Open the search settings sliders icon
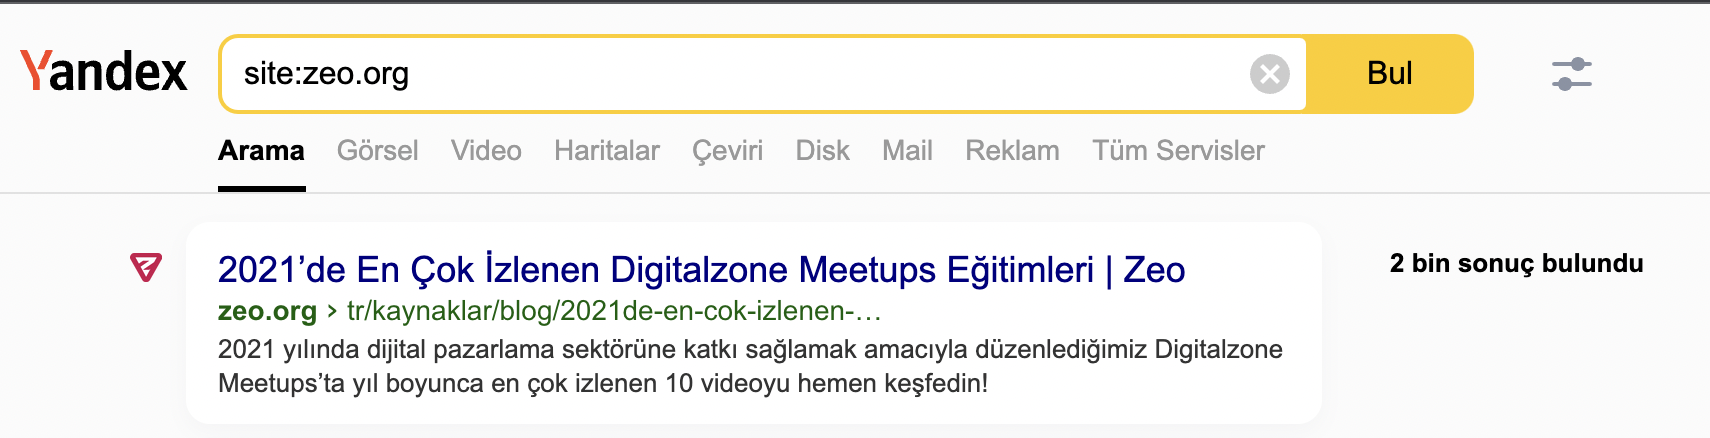The height and width of the screenshot is (438, 1710). click(1572, 74)
